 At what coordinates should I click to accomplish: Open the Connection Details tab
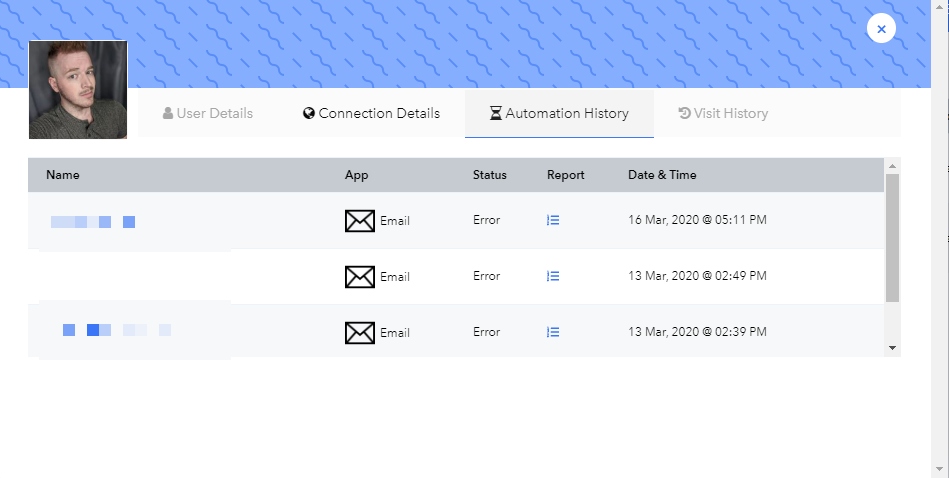click(371, 114)
